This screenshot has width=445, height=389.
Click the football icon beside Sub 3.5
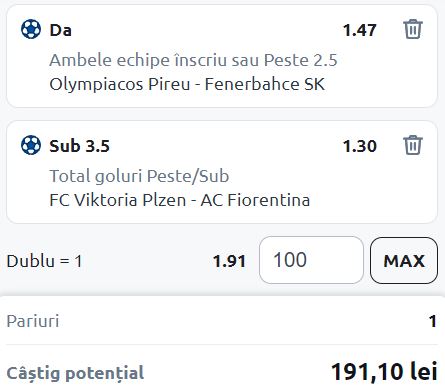pyautogui.click(x=31, y=145)
